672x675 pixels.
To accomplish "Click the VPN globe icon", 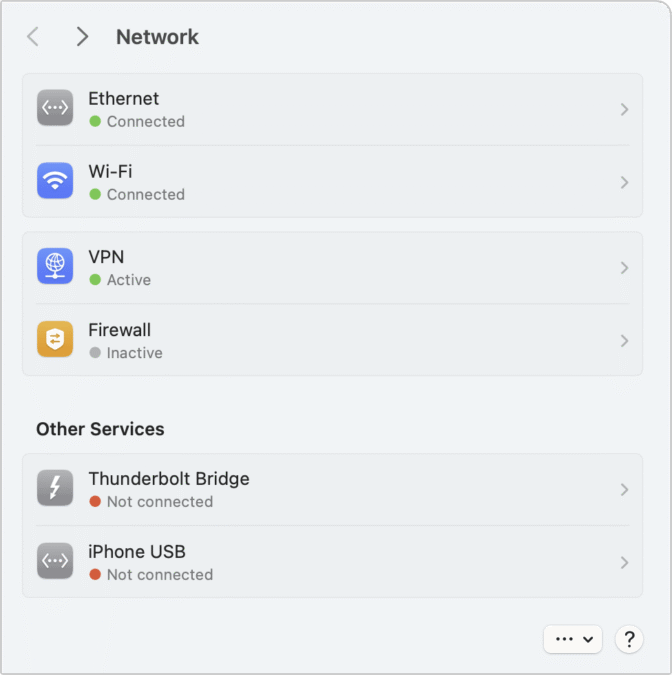I will click(x=55, y=266).
